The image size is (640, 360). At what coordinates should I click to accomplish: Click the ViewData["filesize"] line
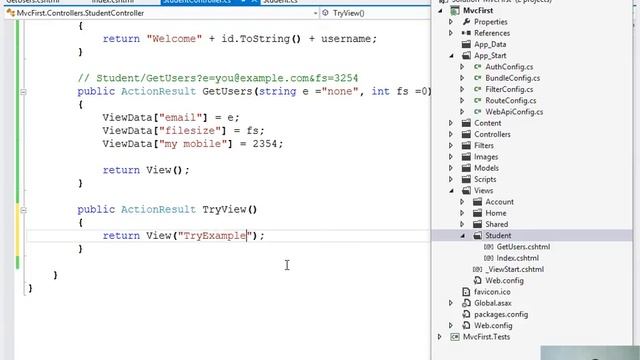pos(183,131)
